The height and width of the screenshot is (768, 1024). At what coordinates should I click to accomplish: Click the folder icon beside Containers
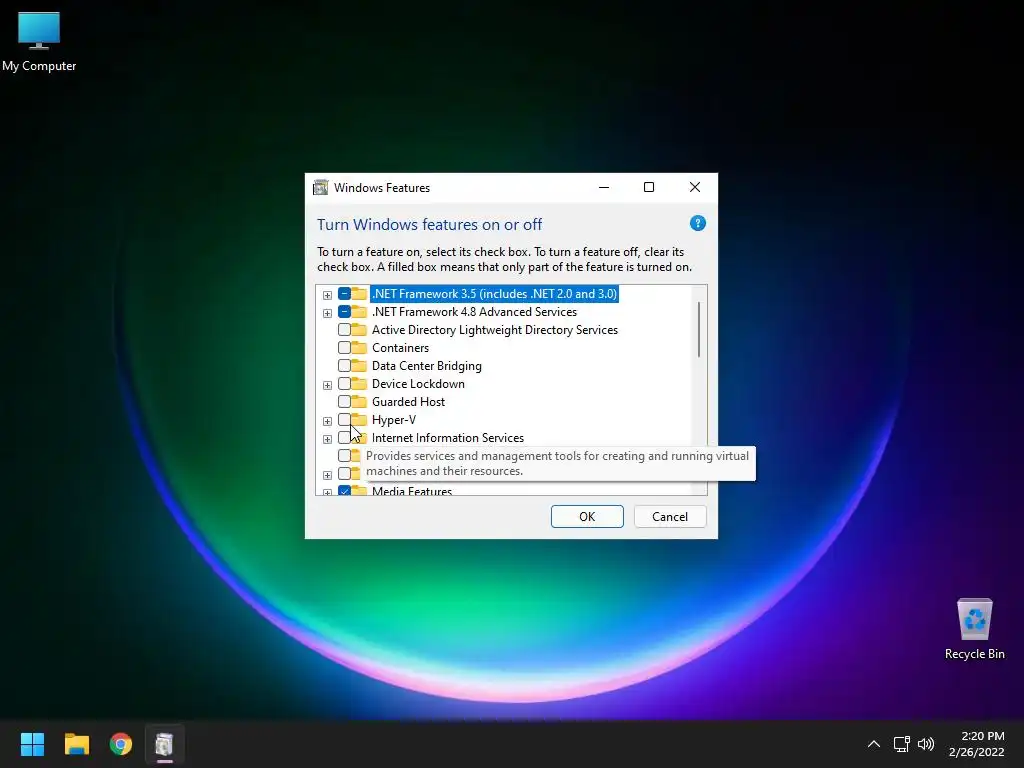359,347
